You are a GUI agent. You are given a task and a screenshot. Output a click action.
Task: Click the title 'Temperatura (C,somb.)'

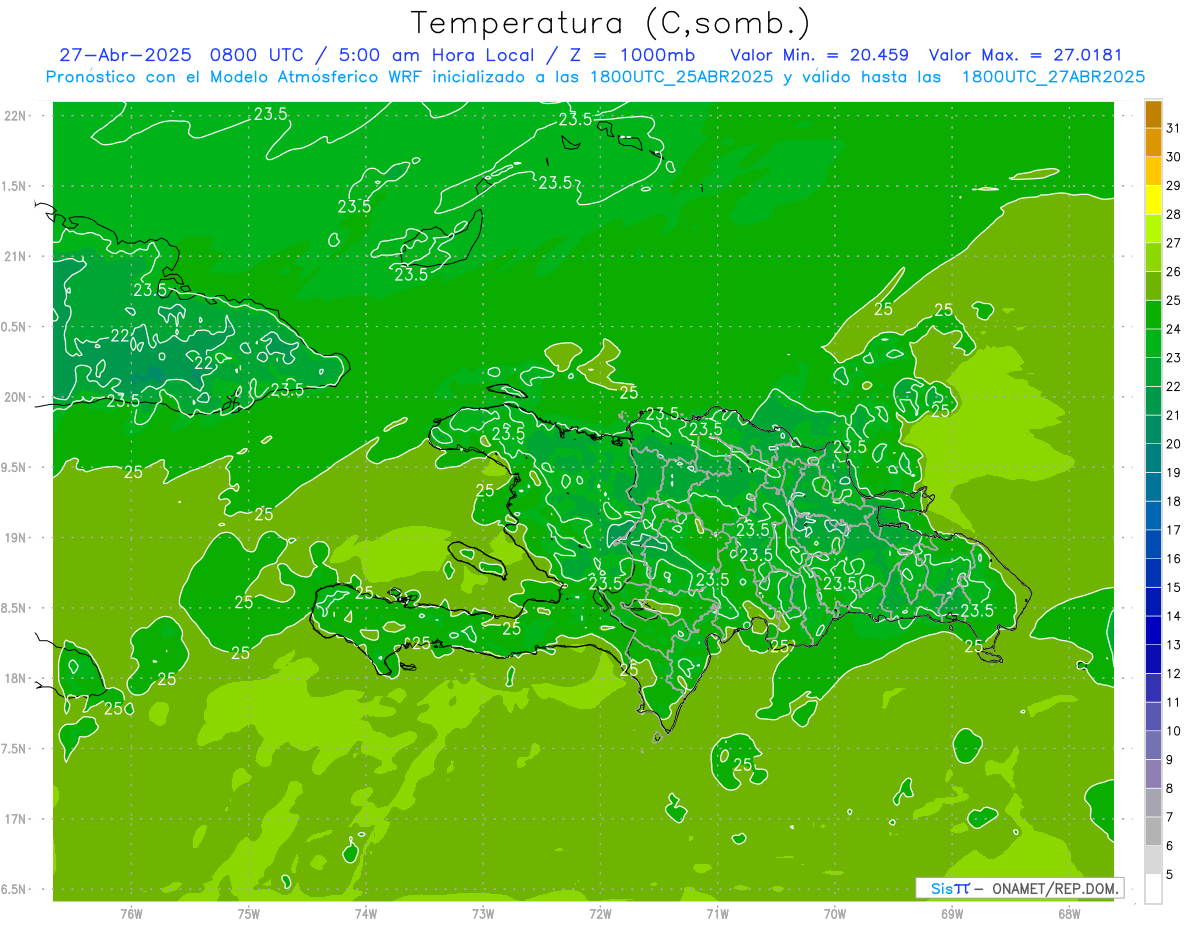click(x=611, y=23)
